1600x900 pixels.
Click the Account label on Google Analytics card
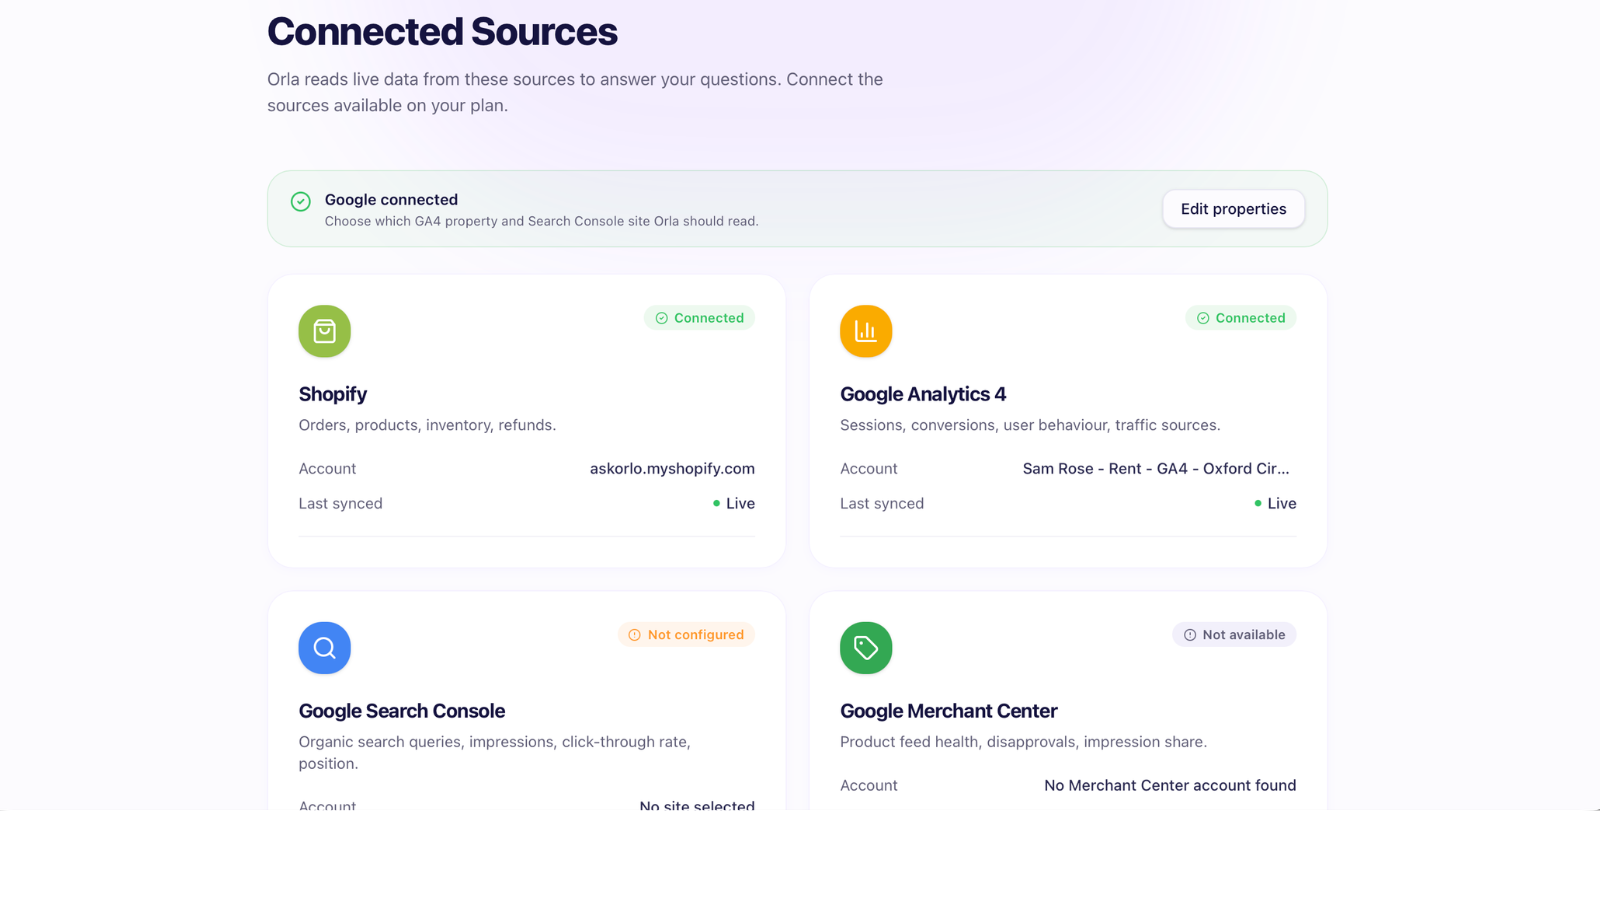[x=869, y=468]
